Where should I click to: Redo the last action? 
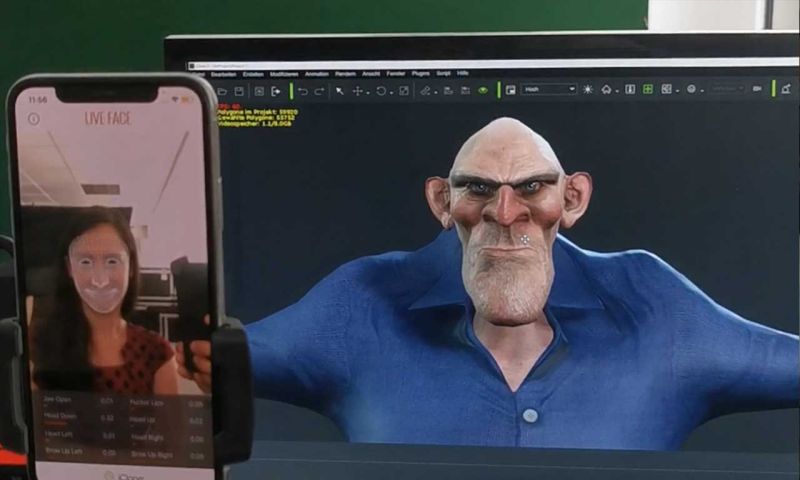point(320,91)
